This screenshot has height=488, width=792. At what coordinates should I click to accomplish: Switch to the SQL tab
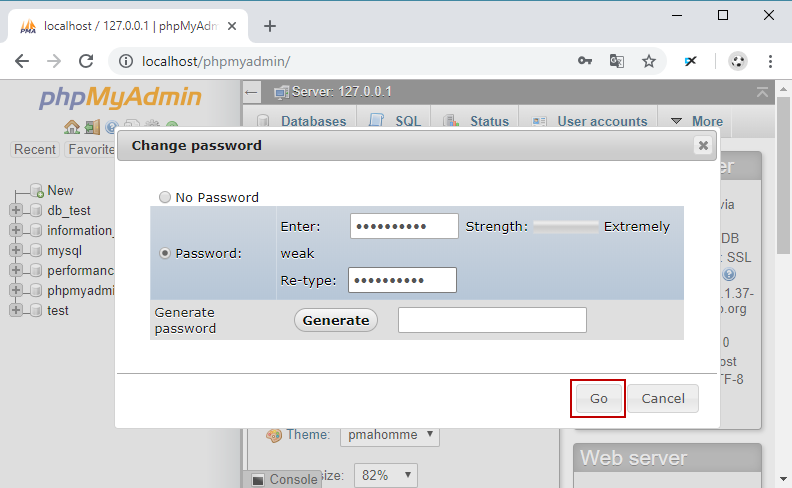coord(394,121)
